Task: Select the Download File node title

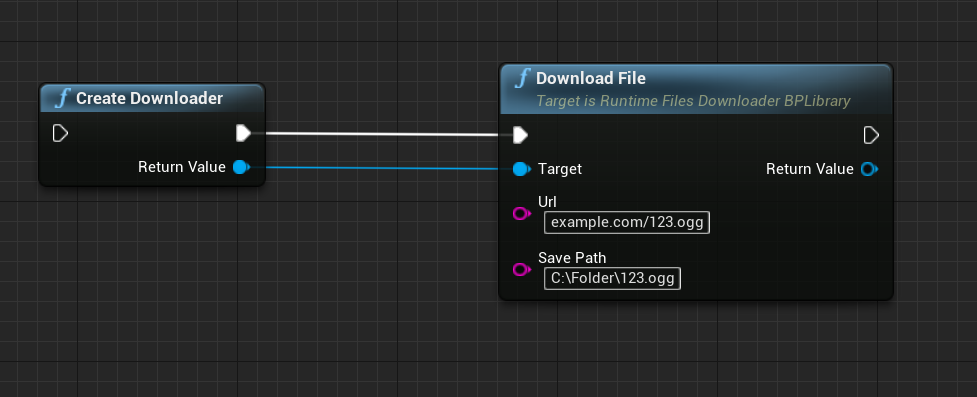Action: (x=591, y=79)
